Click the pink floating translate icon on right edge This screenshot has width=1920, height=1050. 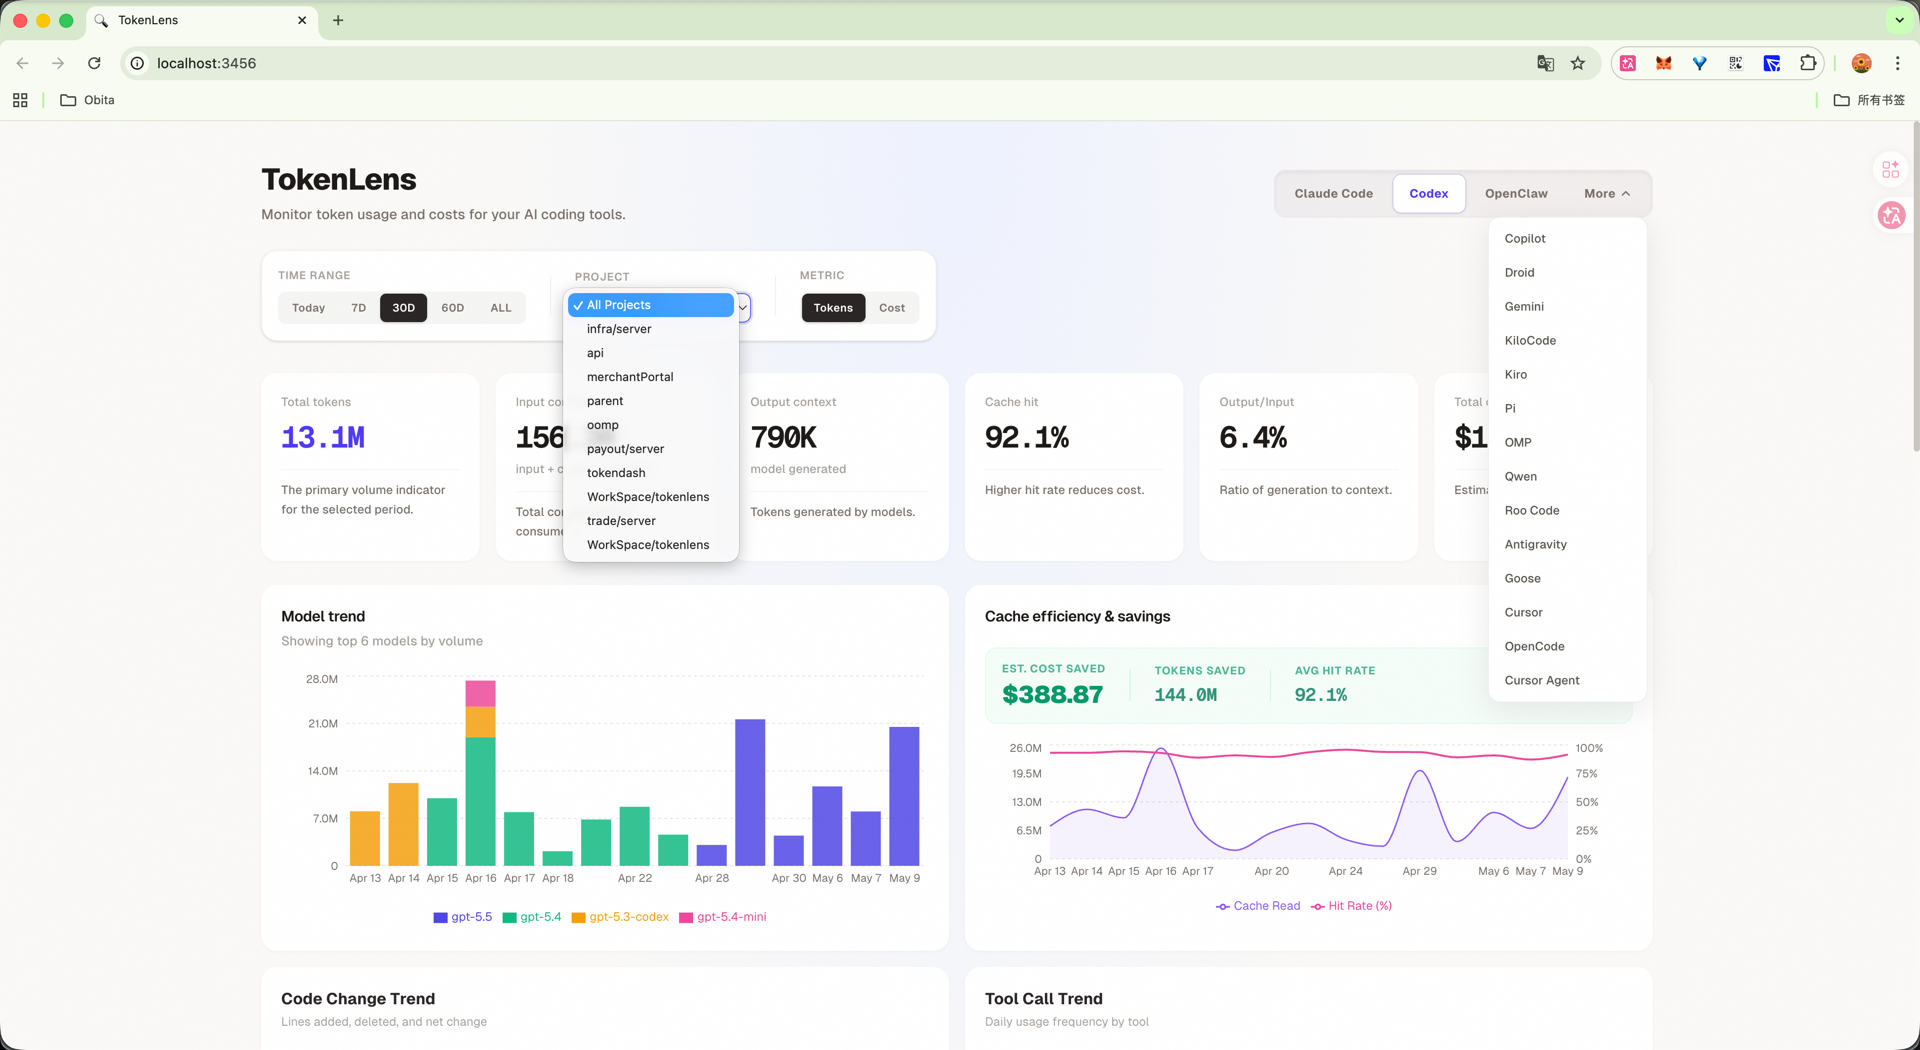[x=1890, y=215]
